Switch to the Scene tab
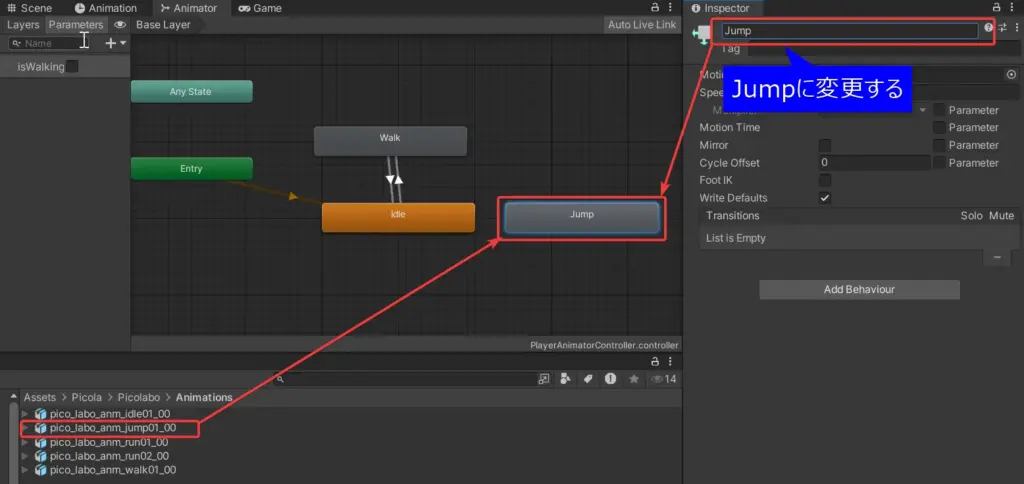 click(x=30, y=8)
